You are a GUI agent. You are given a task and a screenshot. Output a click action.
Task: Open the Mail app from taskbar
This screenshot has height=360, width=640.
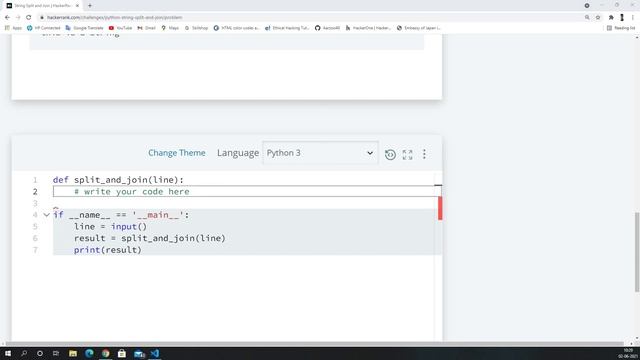click(139, 353)
